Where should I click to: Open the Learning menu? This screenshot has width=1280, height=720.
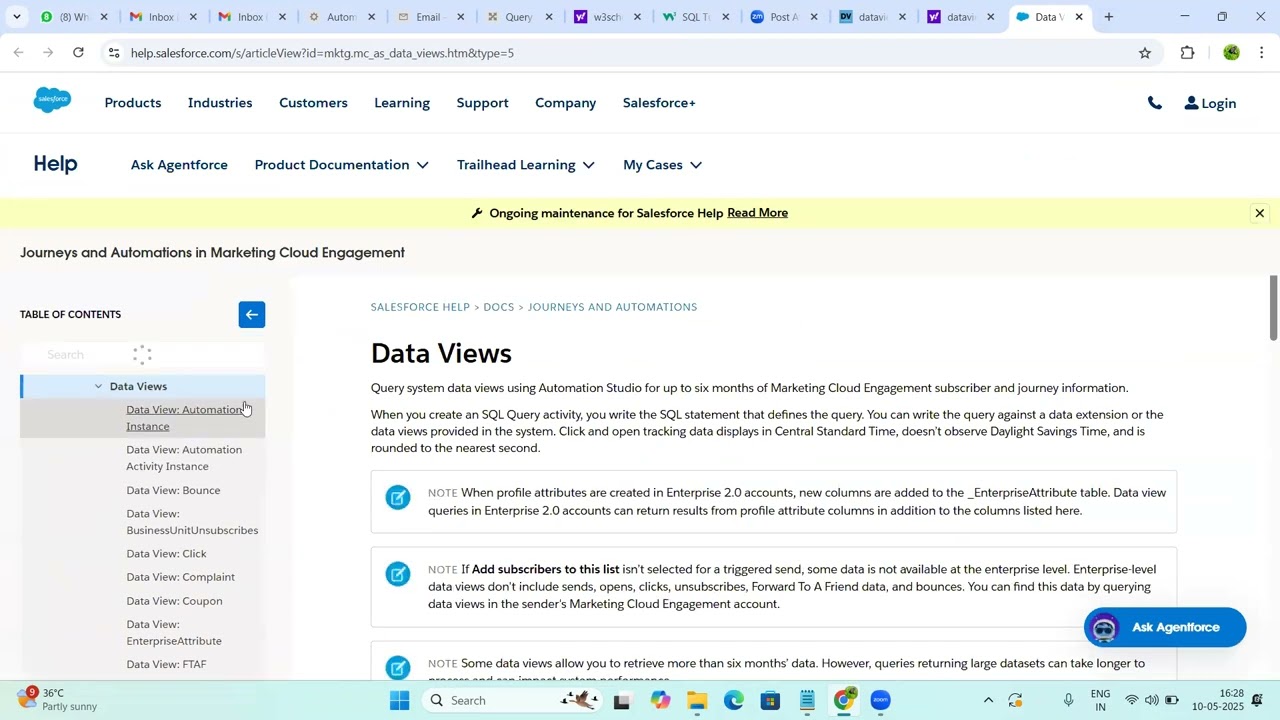coord(402,103)
